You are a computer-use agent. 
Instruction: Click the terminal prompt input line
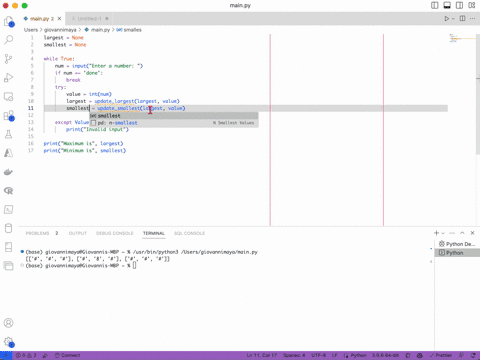pyautogui.click(x=135, y=266)
